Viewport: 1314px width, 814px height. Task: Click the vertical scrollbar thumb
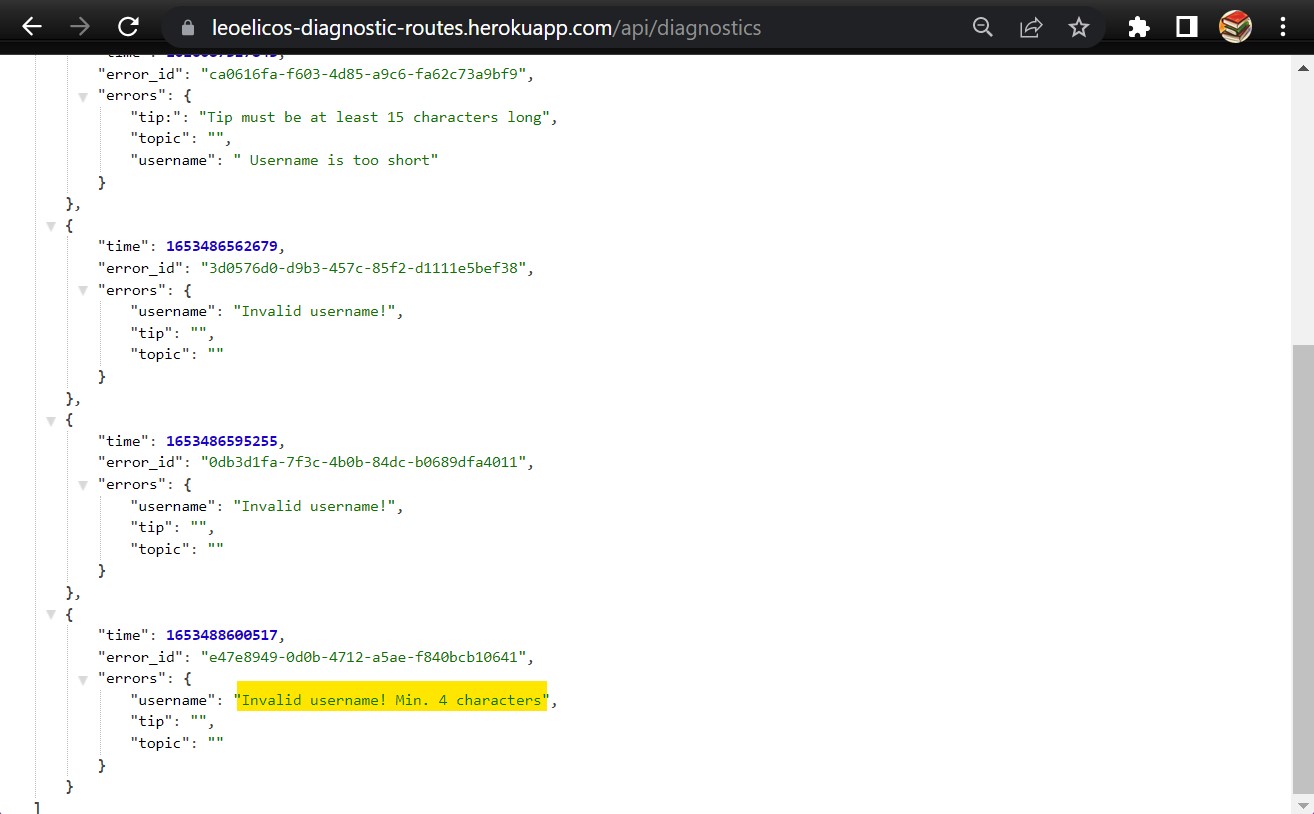[1303, 570]
